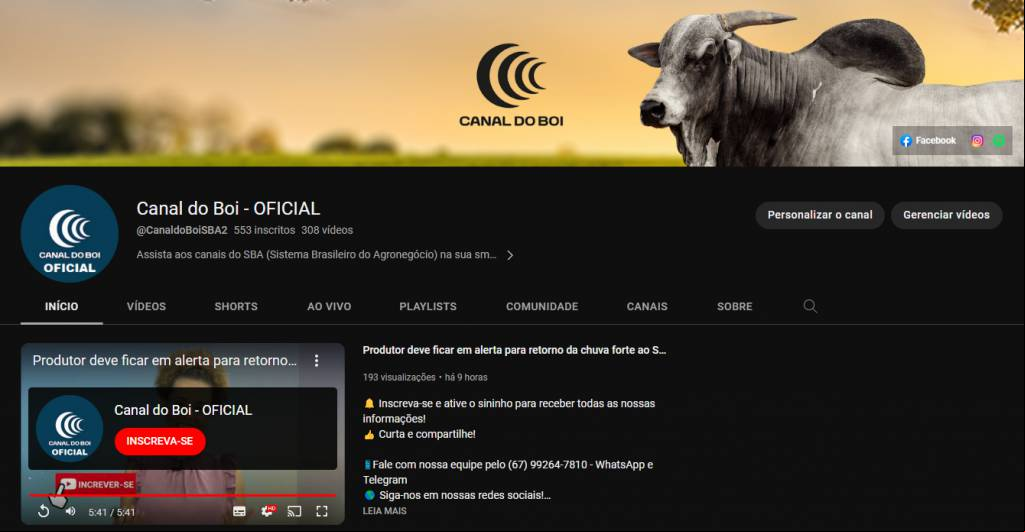The width and height of the screenshot is (1025, 532).
Task: Click the INCREVER-SE overlay in video
Action: (96, 484)
